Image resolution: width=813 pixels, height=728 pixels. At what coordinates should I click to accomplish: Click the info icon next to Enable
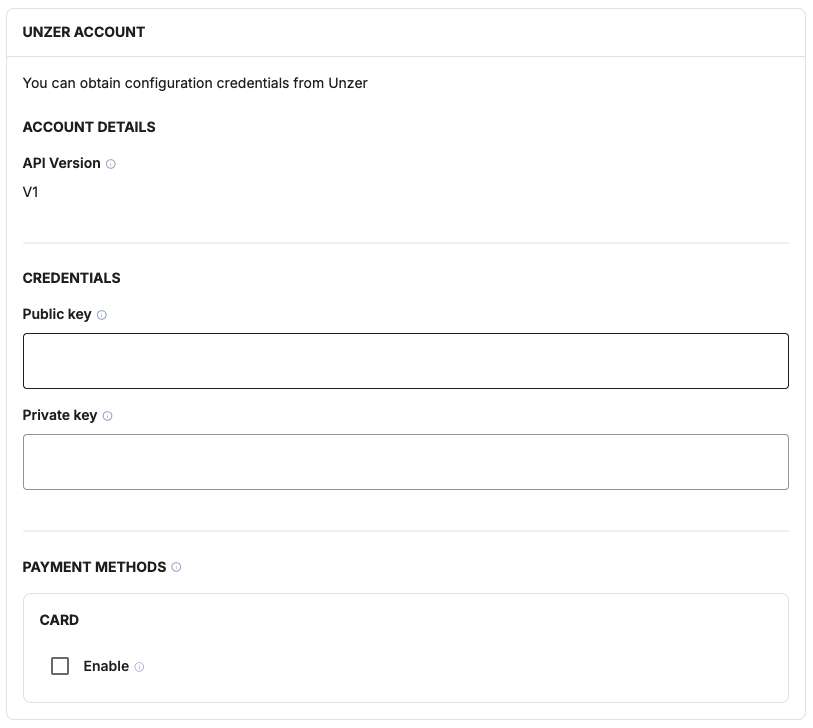pos(139,667)
